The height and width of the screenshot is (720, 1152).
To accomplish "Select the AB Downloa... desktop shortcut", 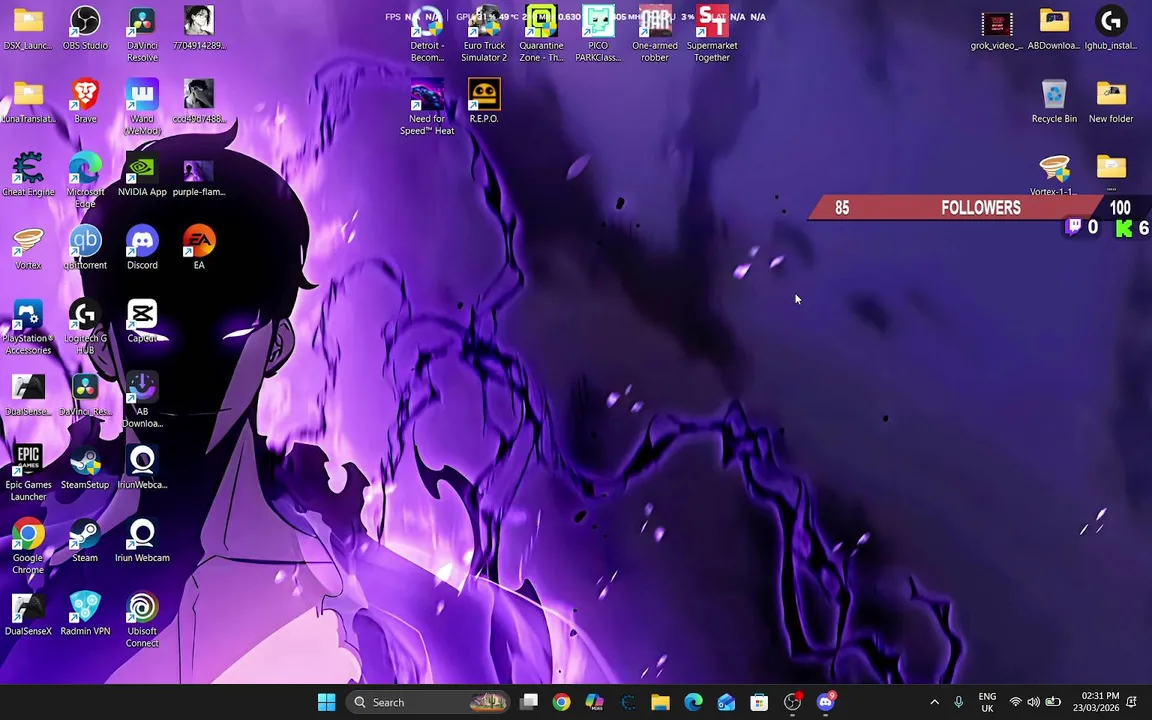I will click(x=142, y=400).
